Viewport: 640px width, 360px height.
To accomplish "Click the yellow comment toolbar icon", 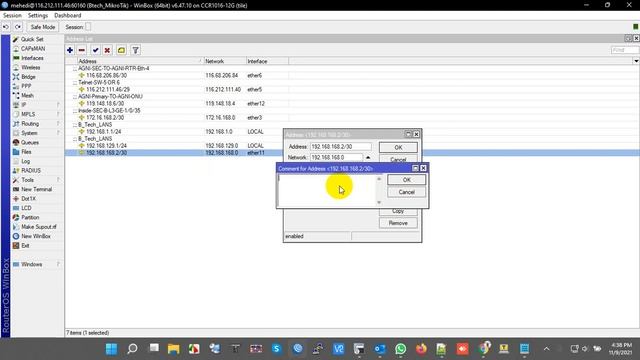I will click(121, 50).
